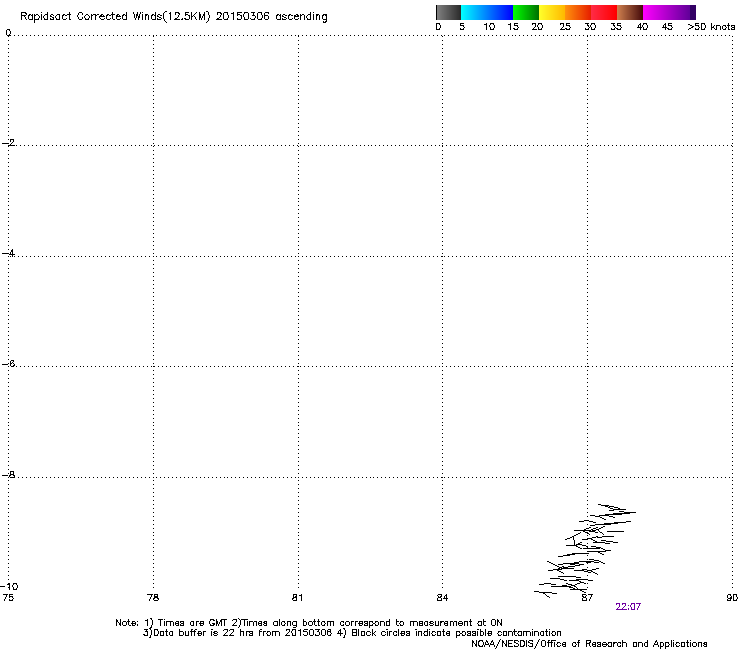Click the wind barb cluster near longitude 87
The image size is (740, 650).
point(585,550)
